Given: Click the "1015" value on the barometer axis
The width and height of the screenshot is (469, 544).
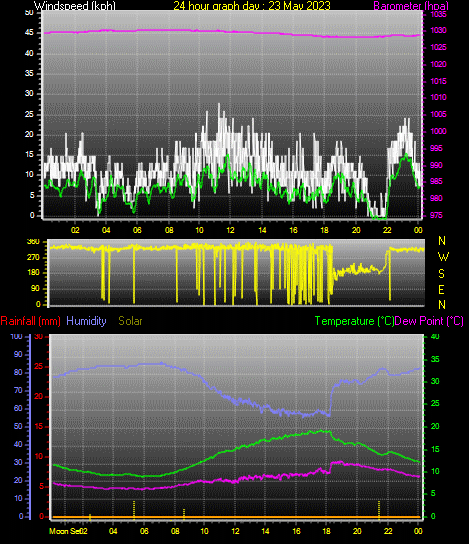Looking at the screenshot, I should coord(438,81).
